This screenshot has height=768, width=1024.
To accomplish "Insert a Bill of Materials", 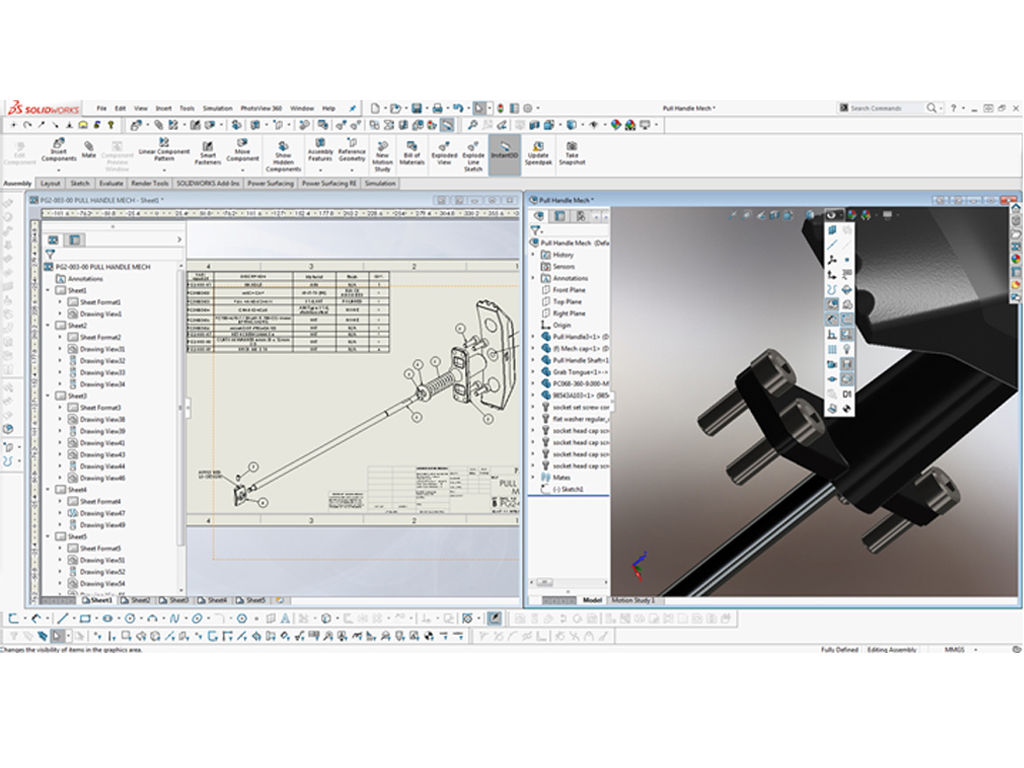I will pyautogui.click(x=411, y=154).
